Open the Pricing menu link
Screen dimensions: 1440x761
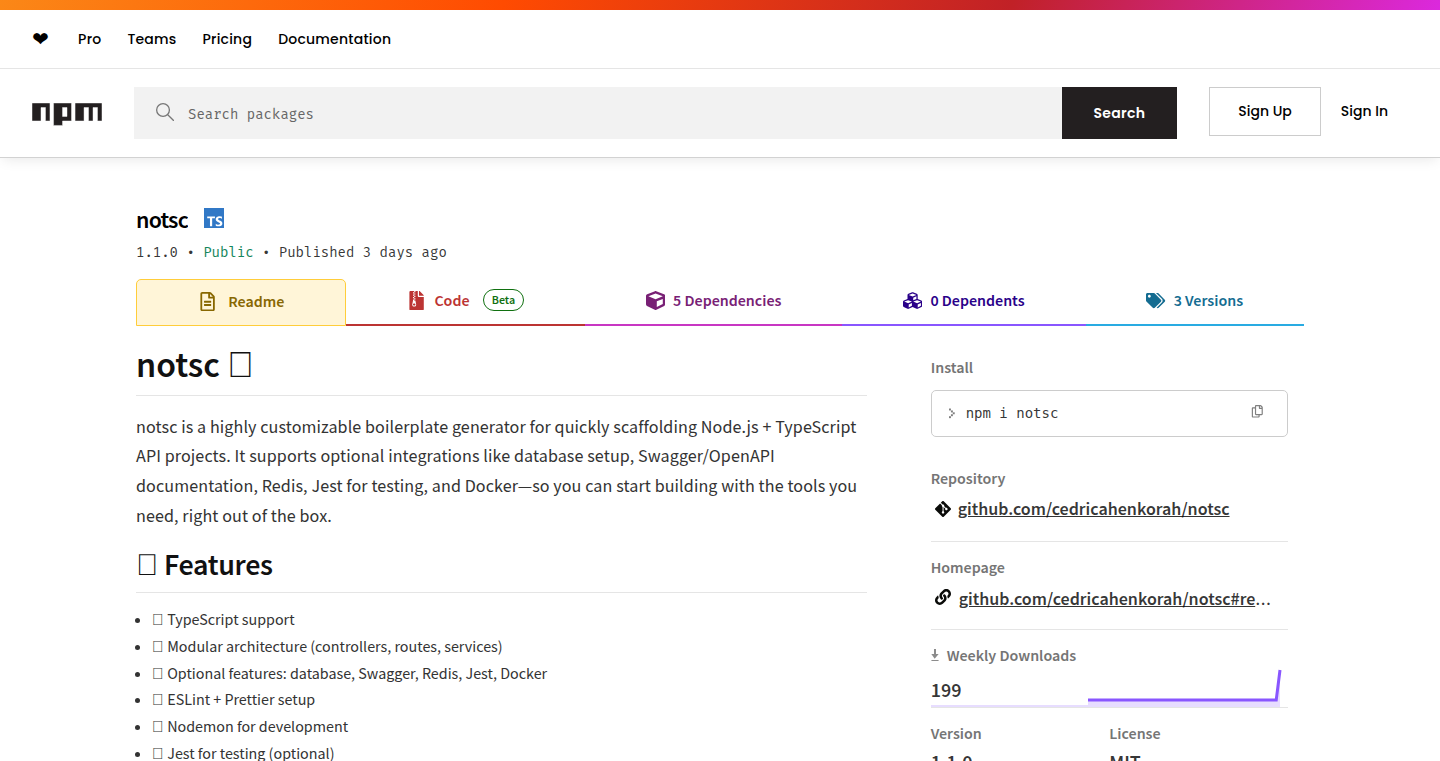click(x=227, y=39)
